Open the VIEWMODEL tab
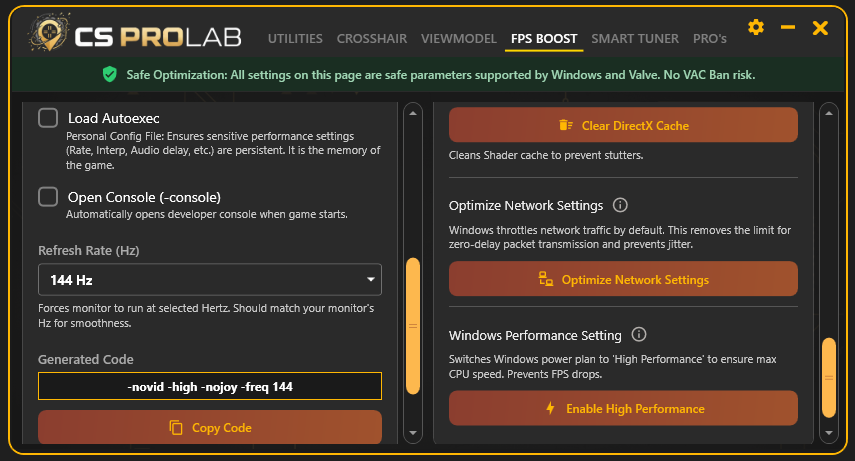 pyautogui.click(x=459, y=39)
